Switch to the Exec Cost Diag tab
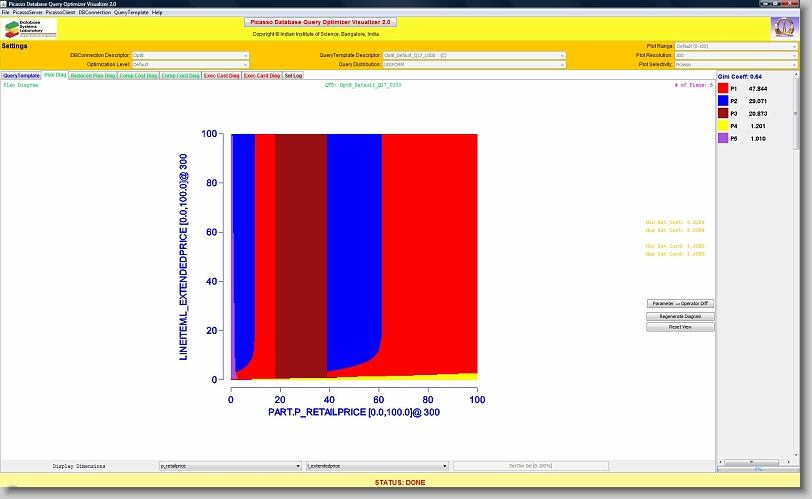The width and height of the screenshot is (812, 499). tap(222, 75)
